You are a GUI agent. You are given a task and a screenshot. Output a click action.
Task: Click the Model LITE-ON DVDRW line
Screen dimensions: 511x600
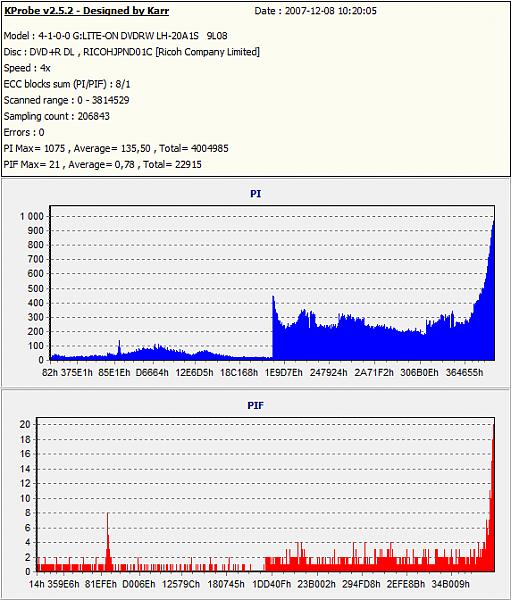point(116,36)
